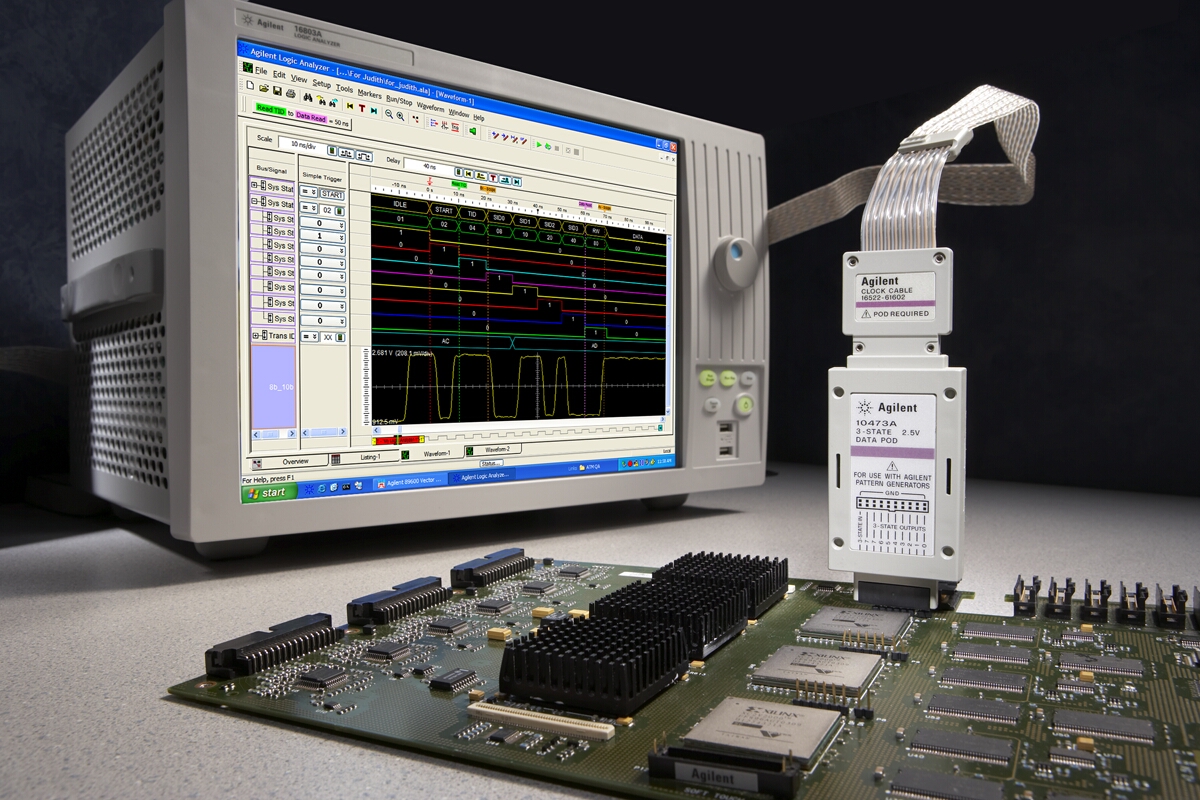This screenshot has height=800, width=1200.
Task: Click the New file icon in the toolbar
Action: (x=250, y=86)
